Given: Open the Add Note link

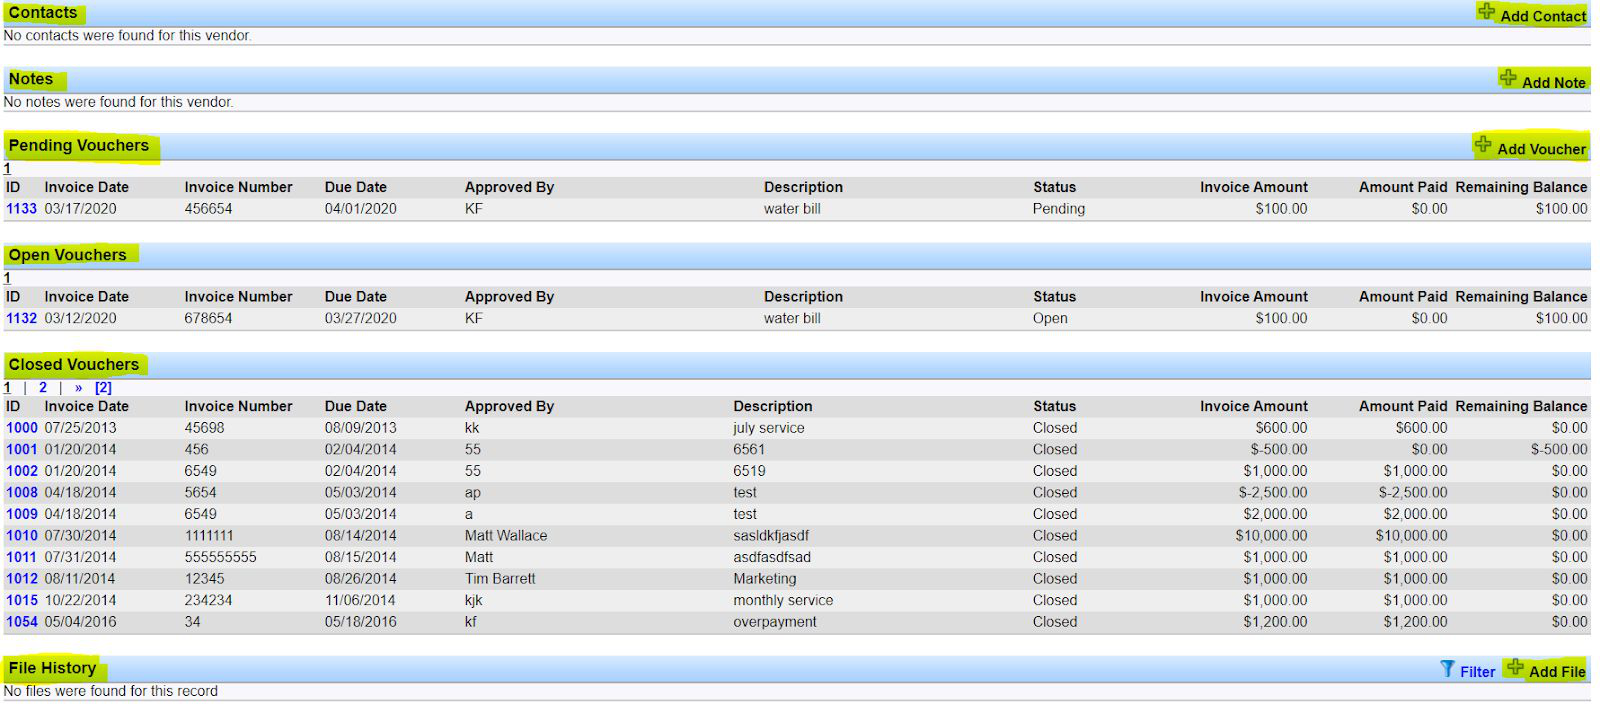Looking at the screenshot, I should (x=1553, y=83).
